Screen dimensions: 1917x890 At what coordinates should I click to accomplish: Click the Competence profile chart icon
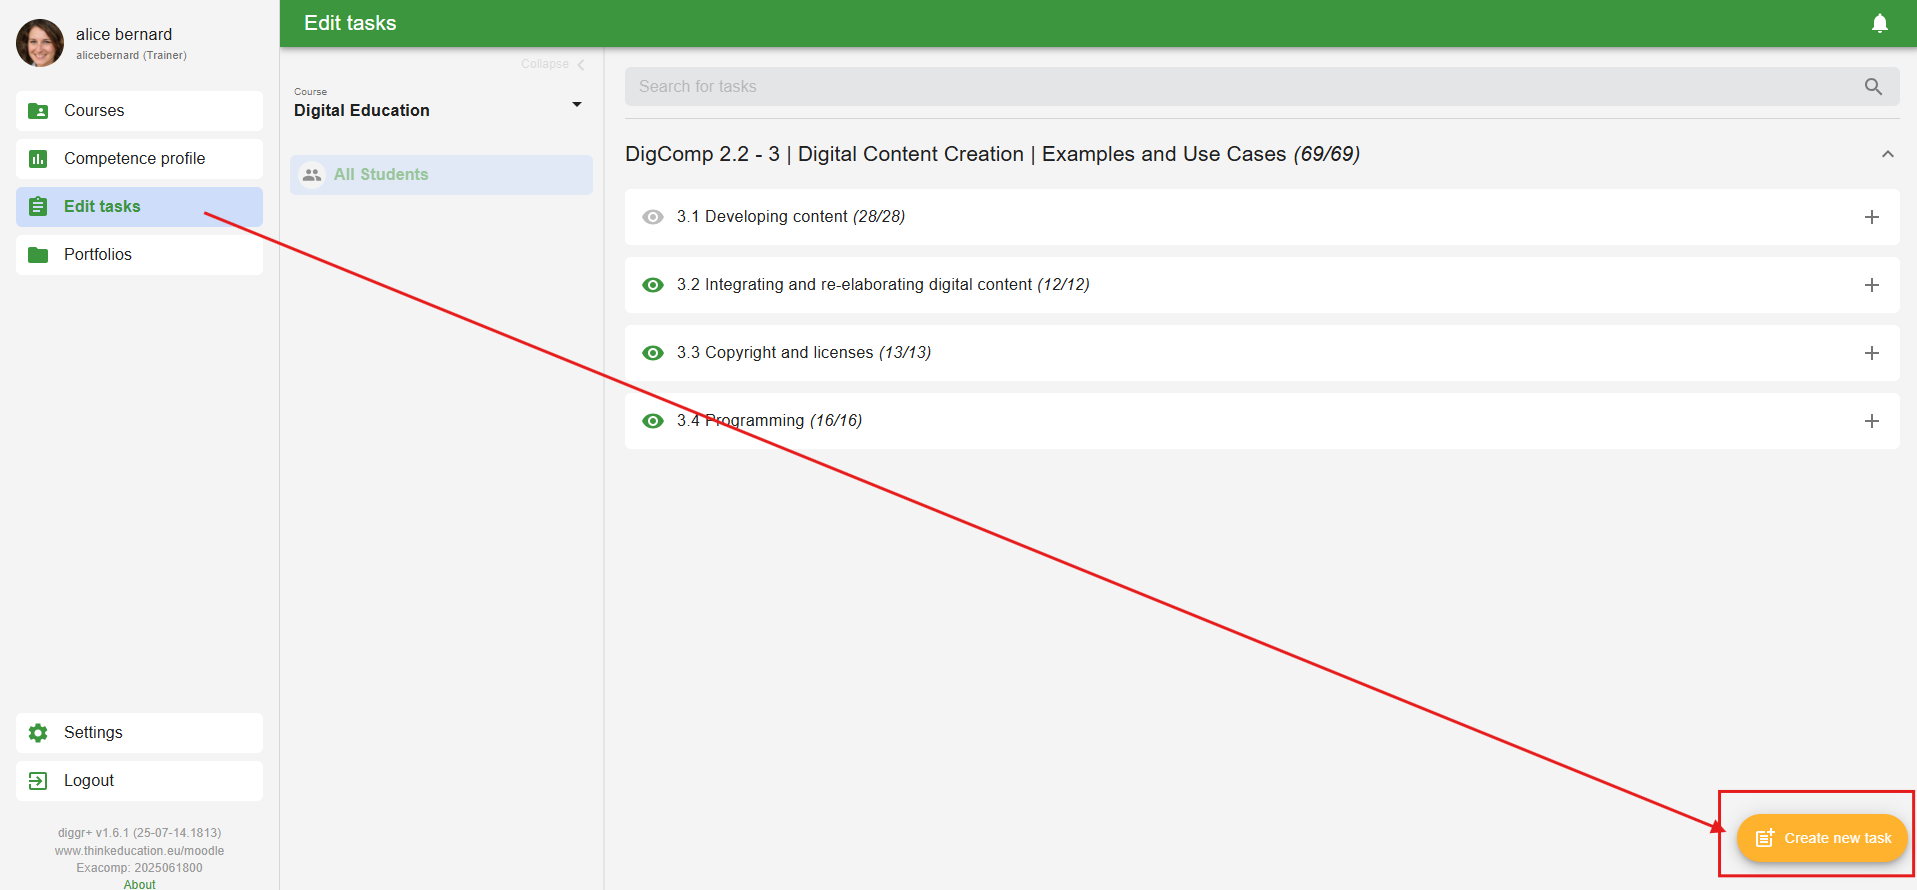click(x=38, y=159)
